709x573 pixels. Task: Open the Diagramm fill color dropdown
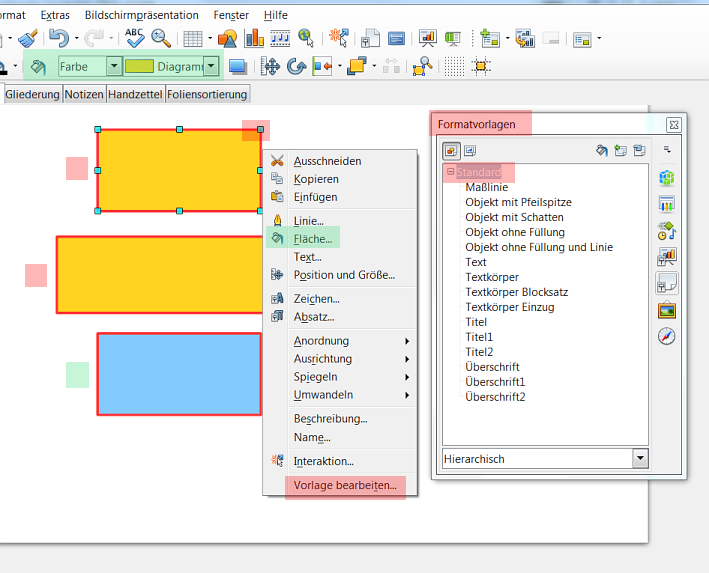pos(211,67)
